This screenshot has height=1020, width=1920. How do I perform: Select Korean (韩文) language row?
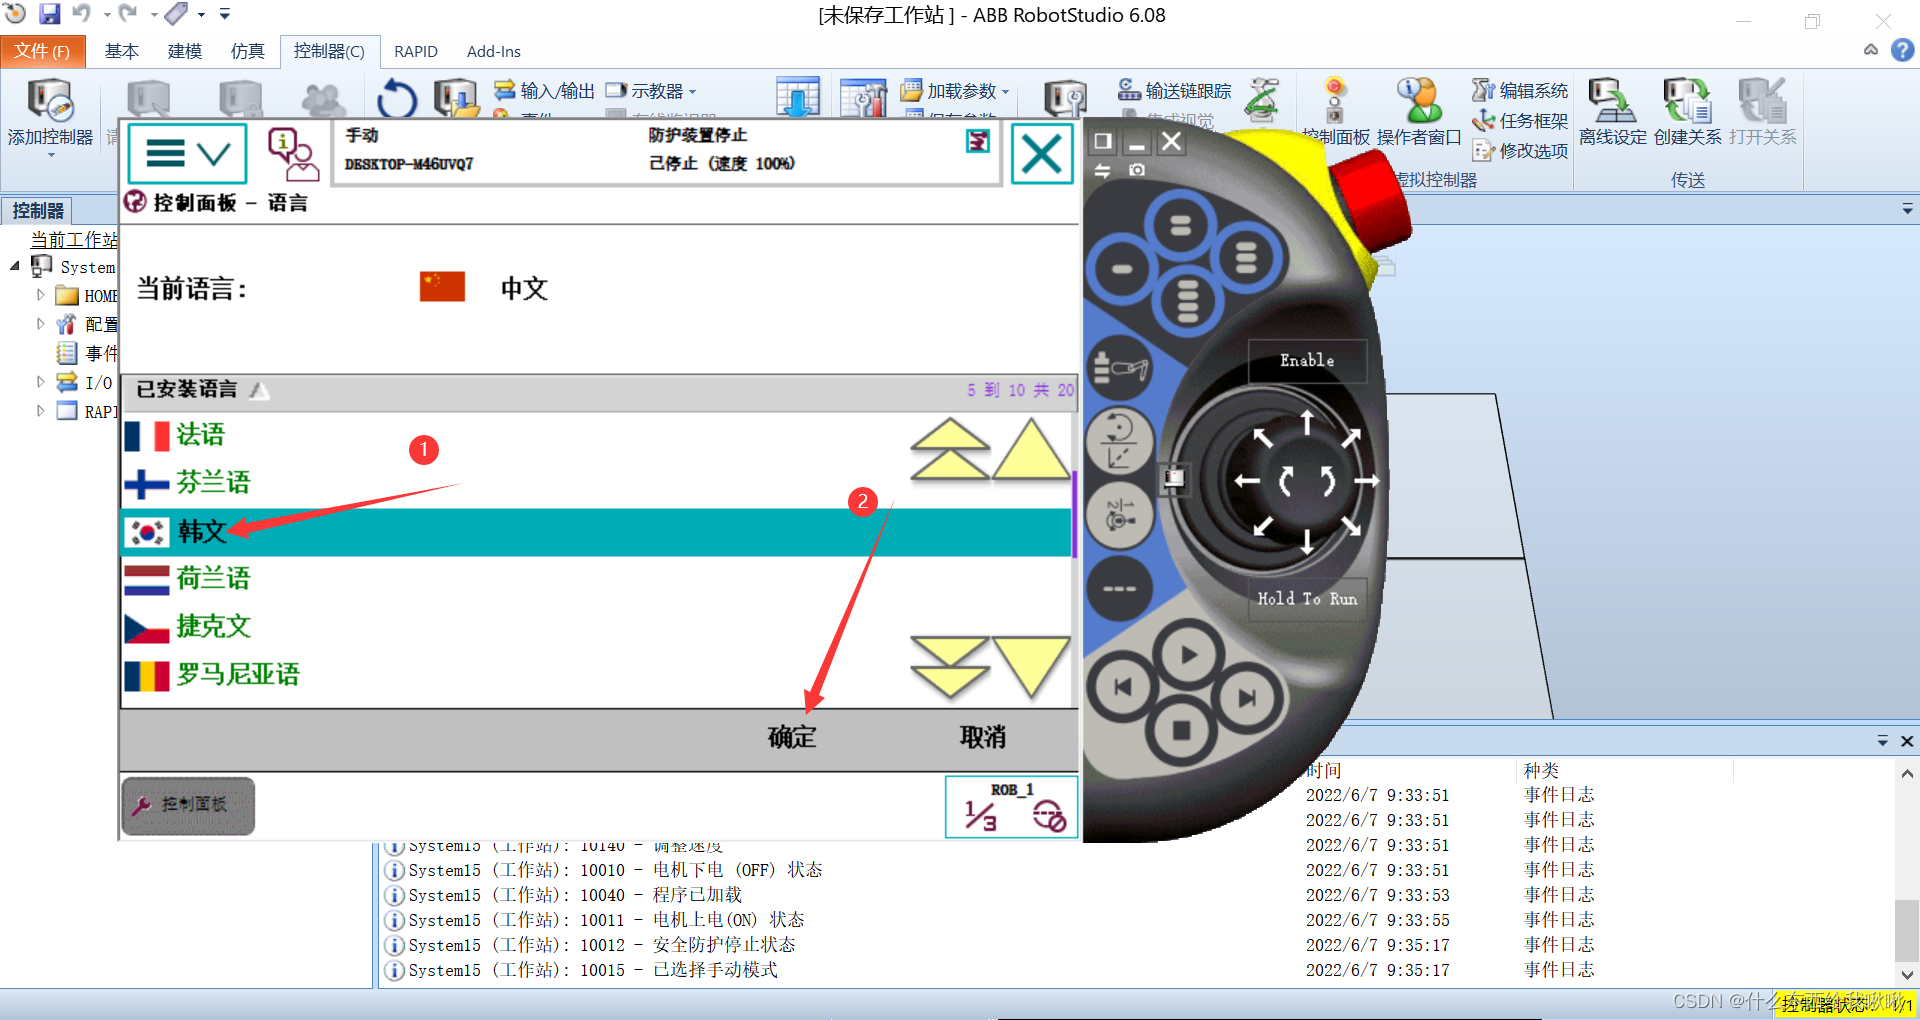pos(596,532)
